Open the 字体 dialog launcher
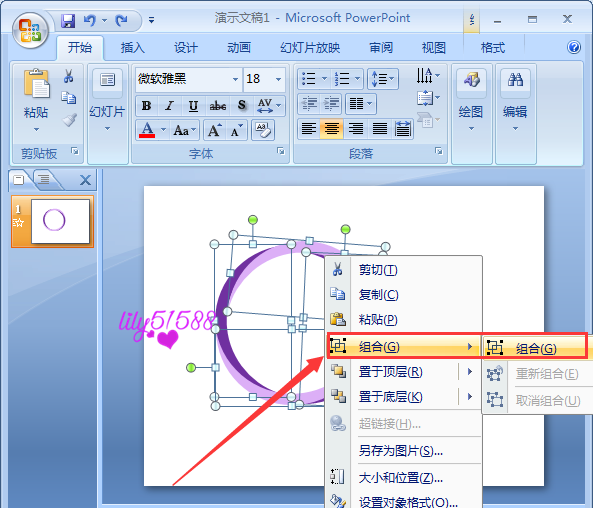 [x=281, y=151]
